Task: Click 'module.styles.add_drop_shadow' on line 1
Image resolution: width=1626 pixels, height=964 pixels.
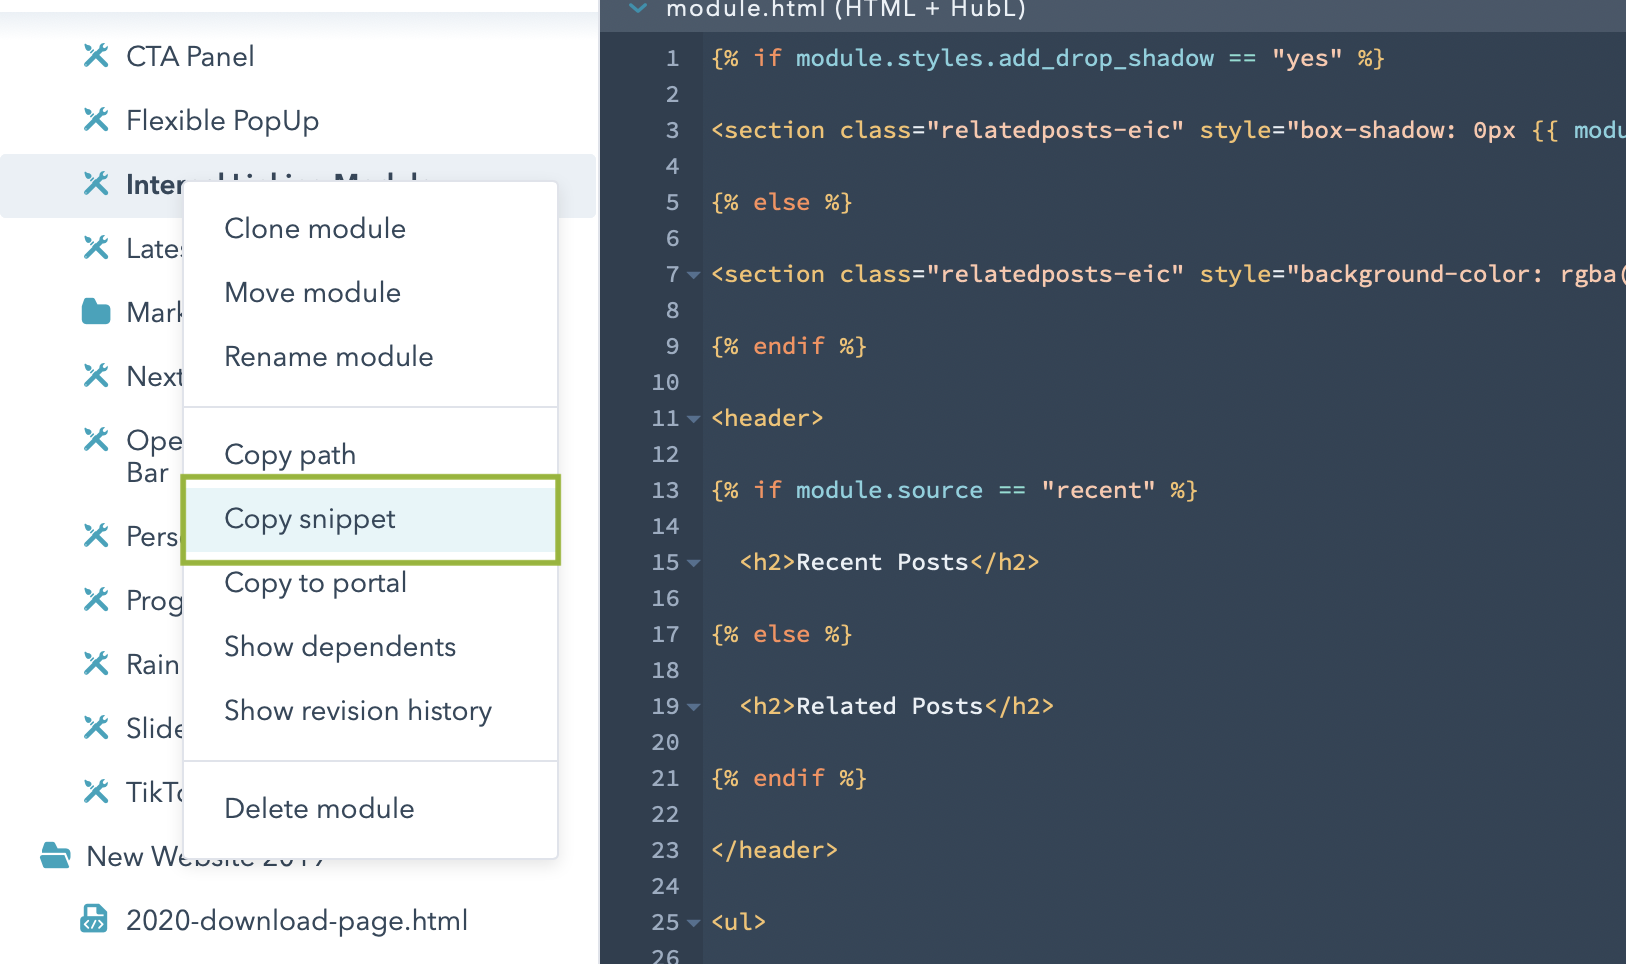Action: pos(1005,59)
